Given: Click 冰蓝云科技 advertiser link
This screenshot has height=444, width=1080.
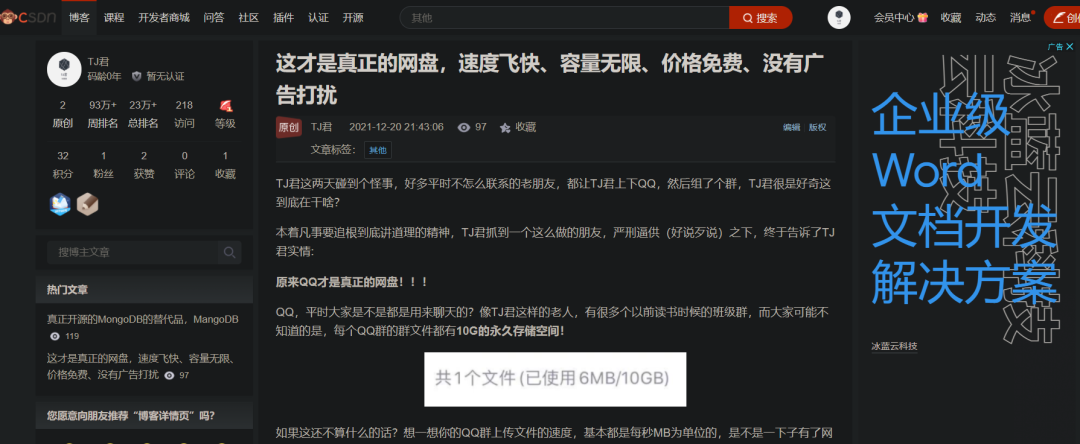Looking at the screenshot, I should [894, 347].
